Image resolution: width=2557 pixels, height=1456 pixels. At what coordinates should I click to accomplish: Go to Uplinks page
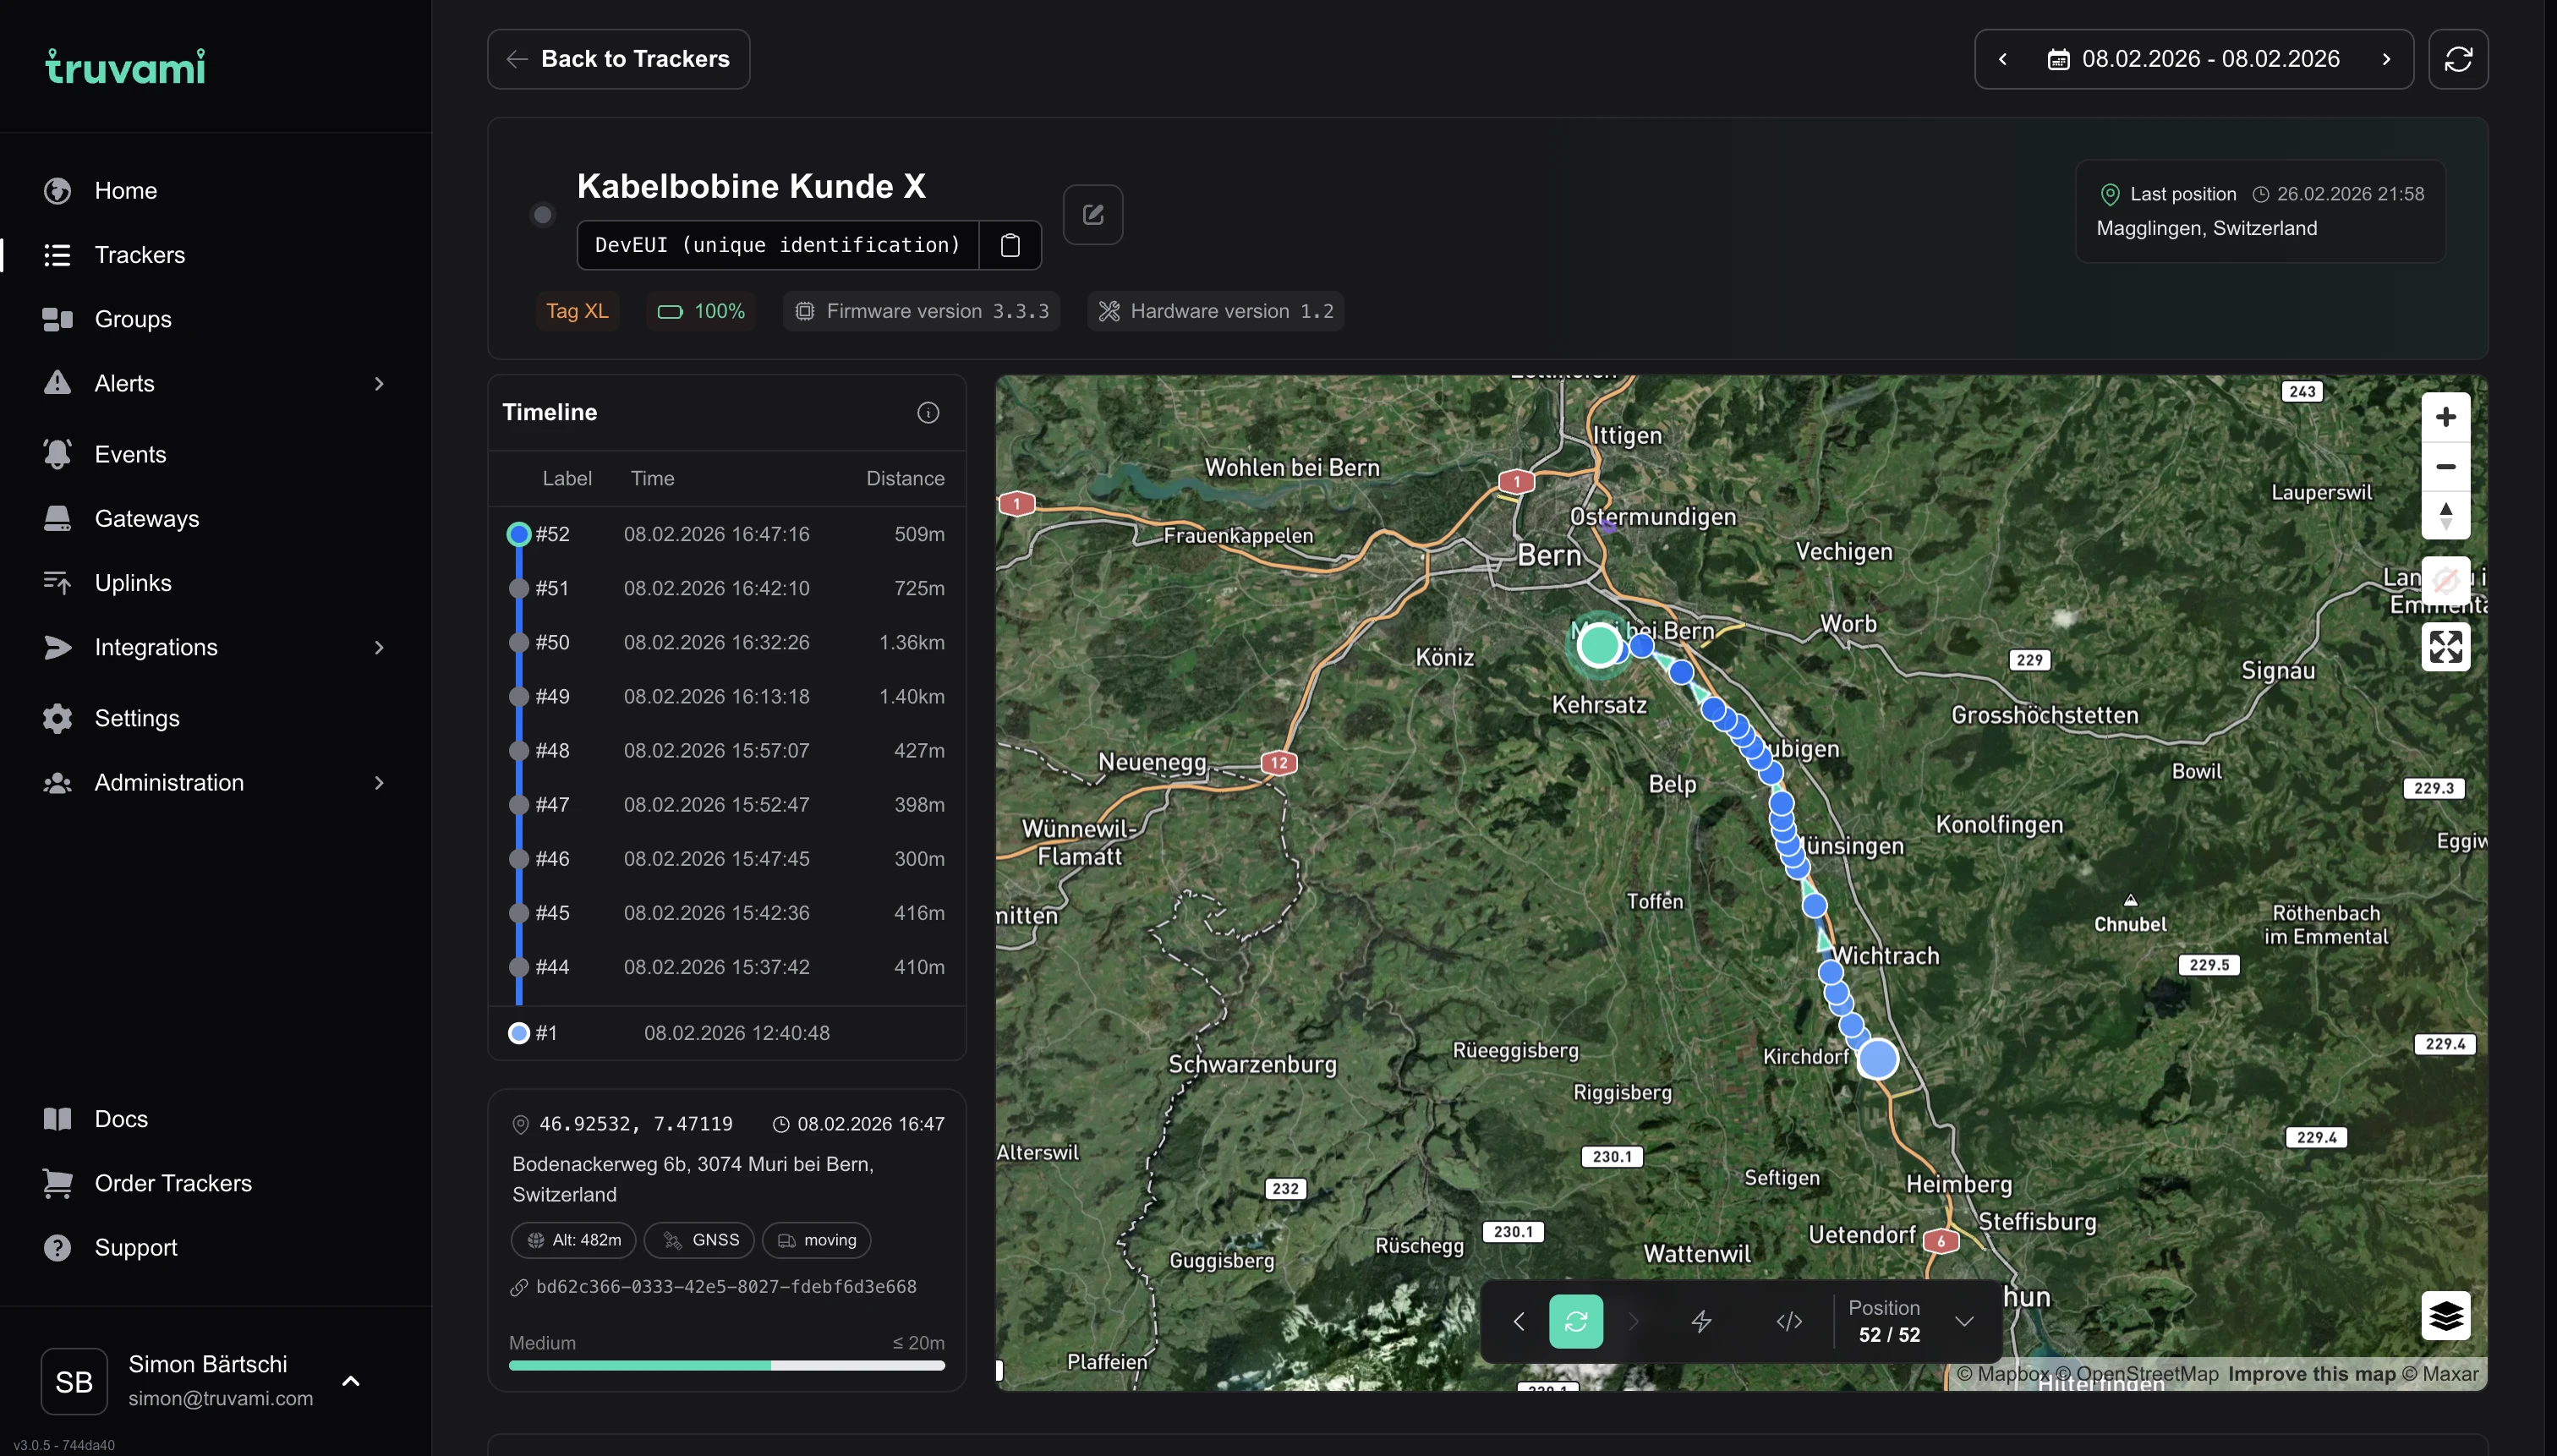[133, 583]
